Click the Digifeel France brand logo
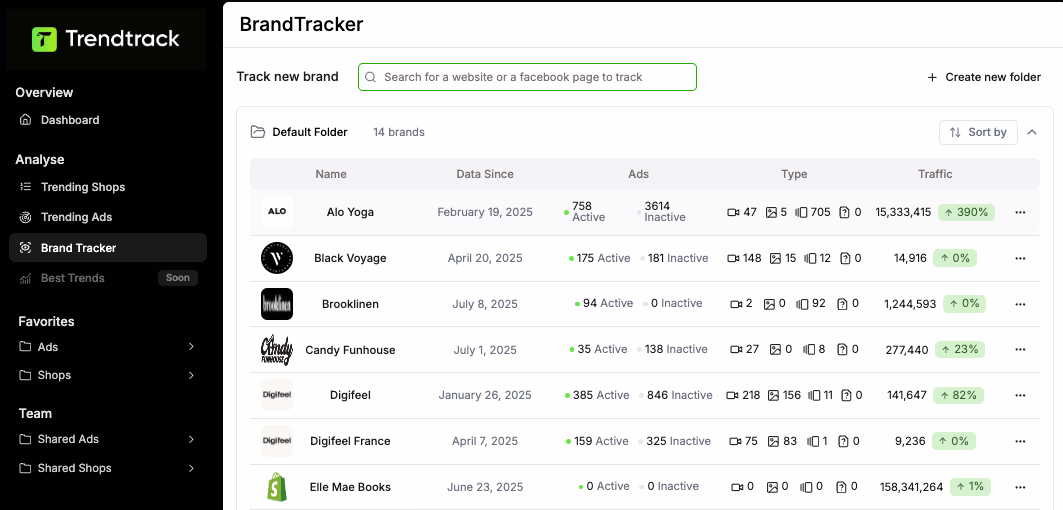 pos(277,441)
